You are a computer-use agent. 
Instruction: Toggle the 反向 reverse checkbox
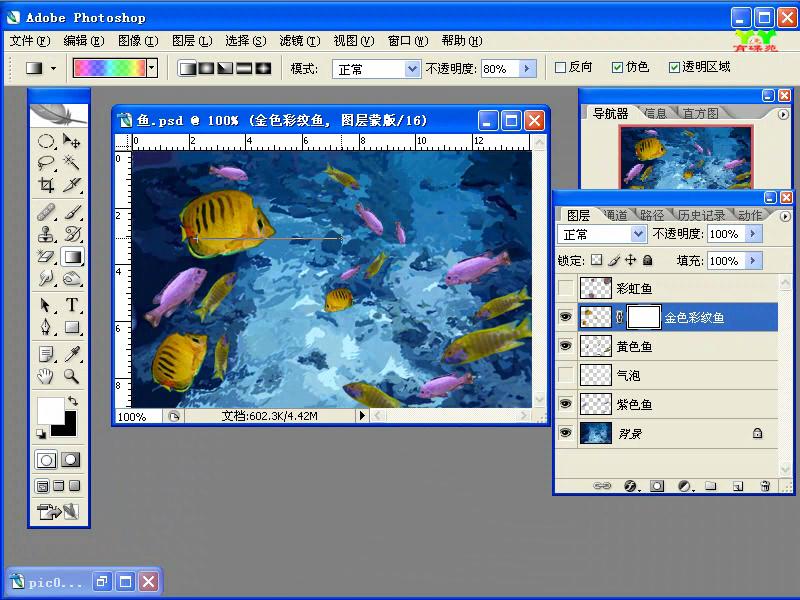click(560, 67)
